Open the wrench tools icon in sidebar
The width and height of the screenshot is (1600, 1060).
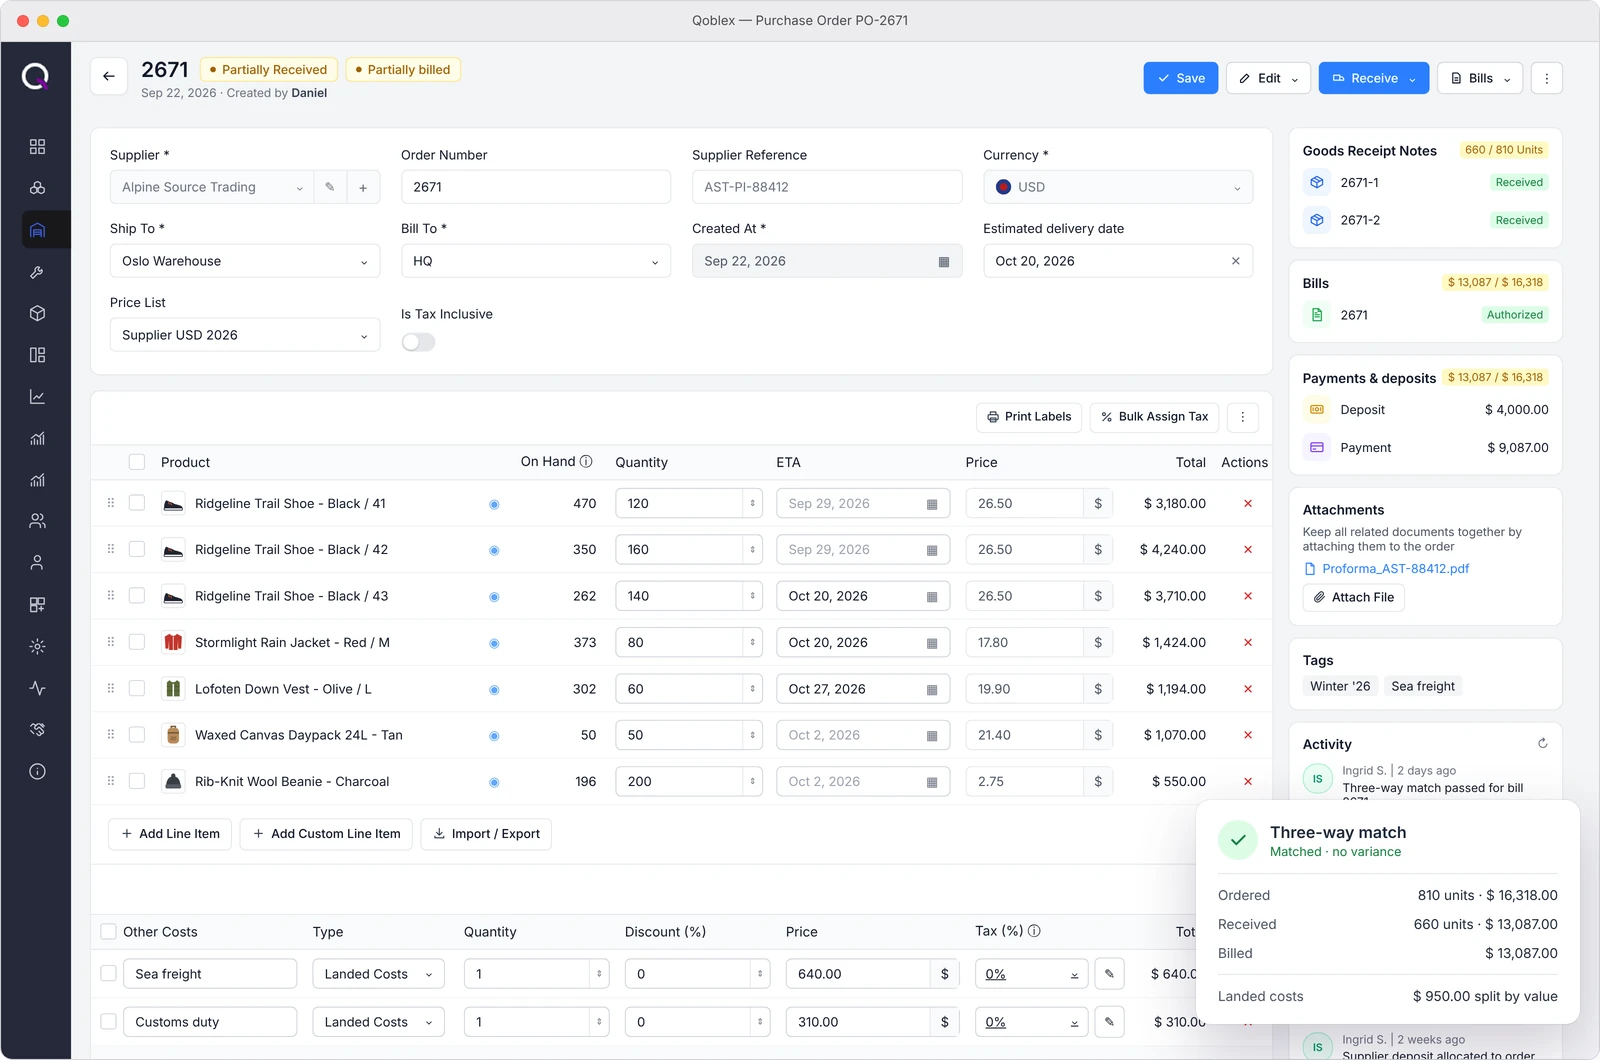pyautogui.click(x=37, y=272)
